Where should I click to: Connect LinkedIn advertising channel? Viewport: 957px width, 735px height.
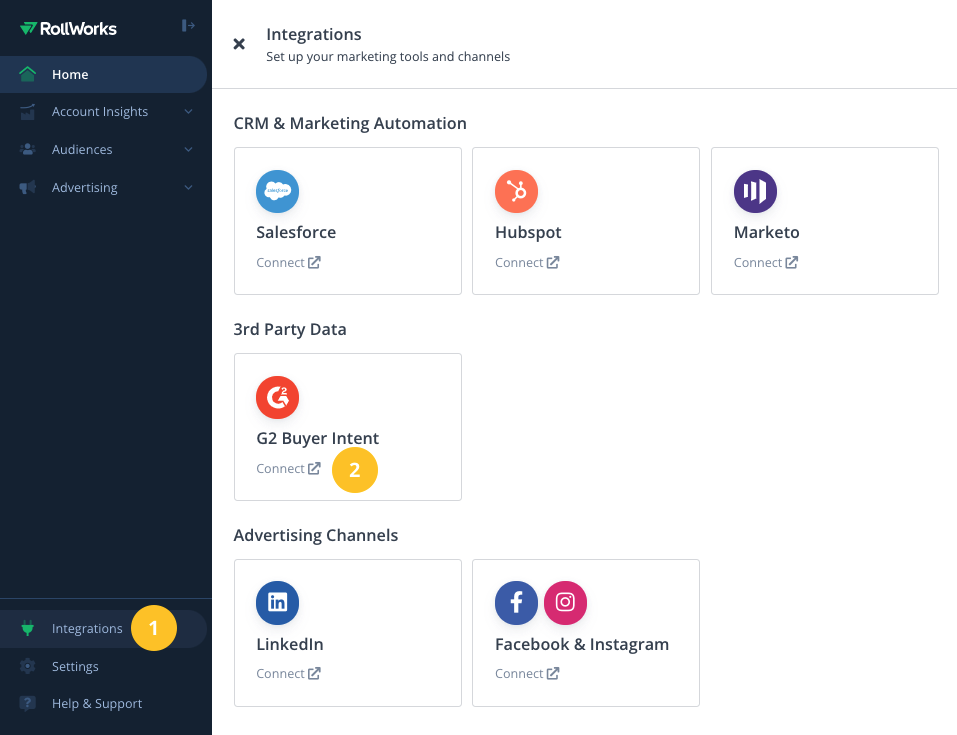coord(288,673)
